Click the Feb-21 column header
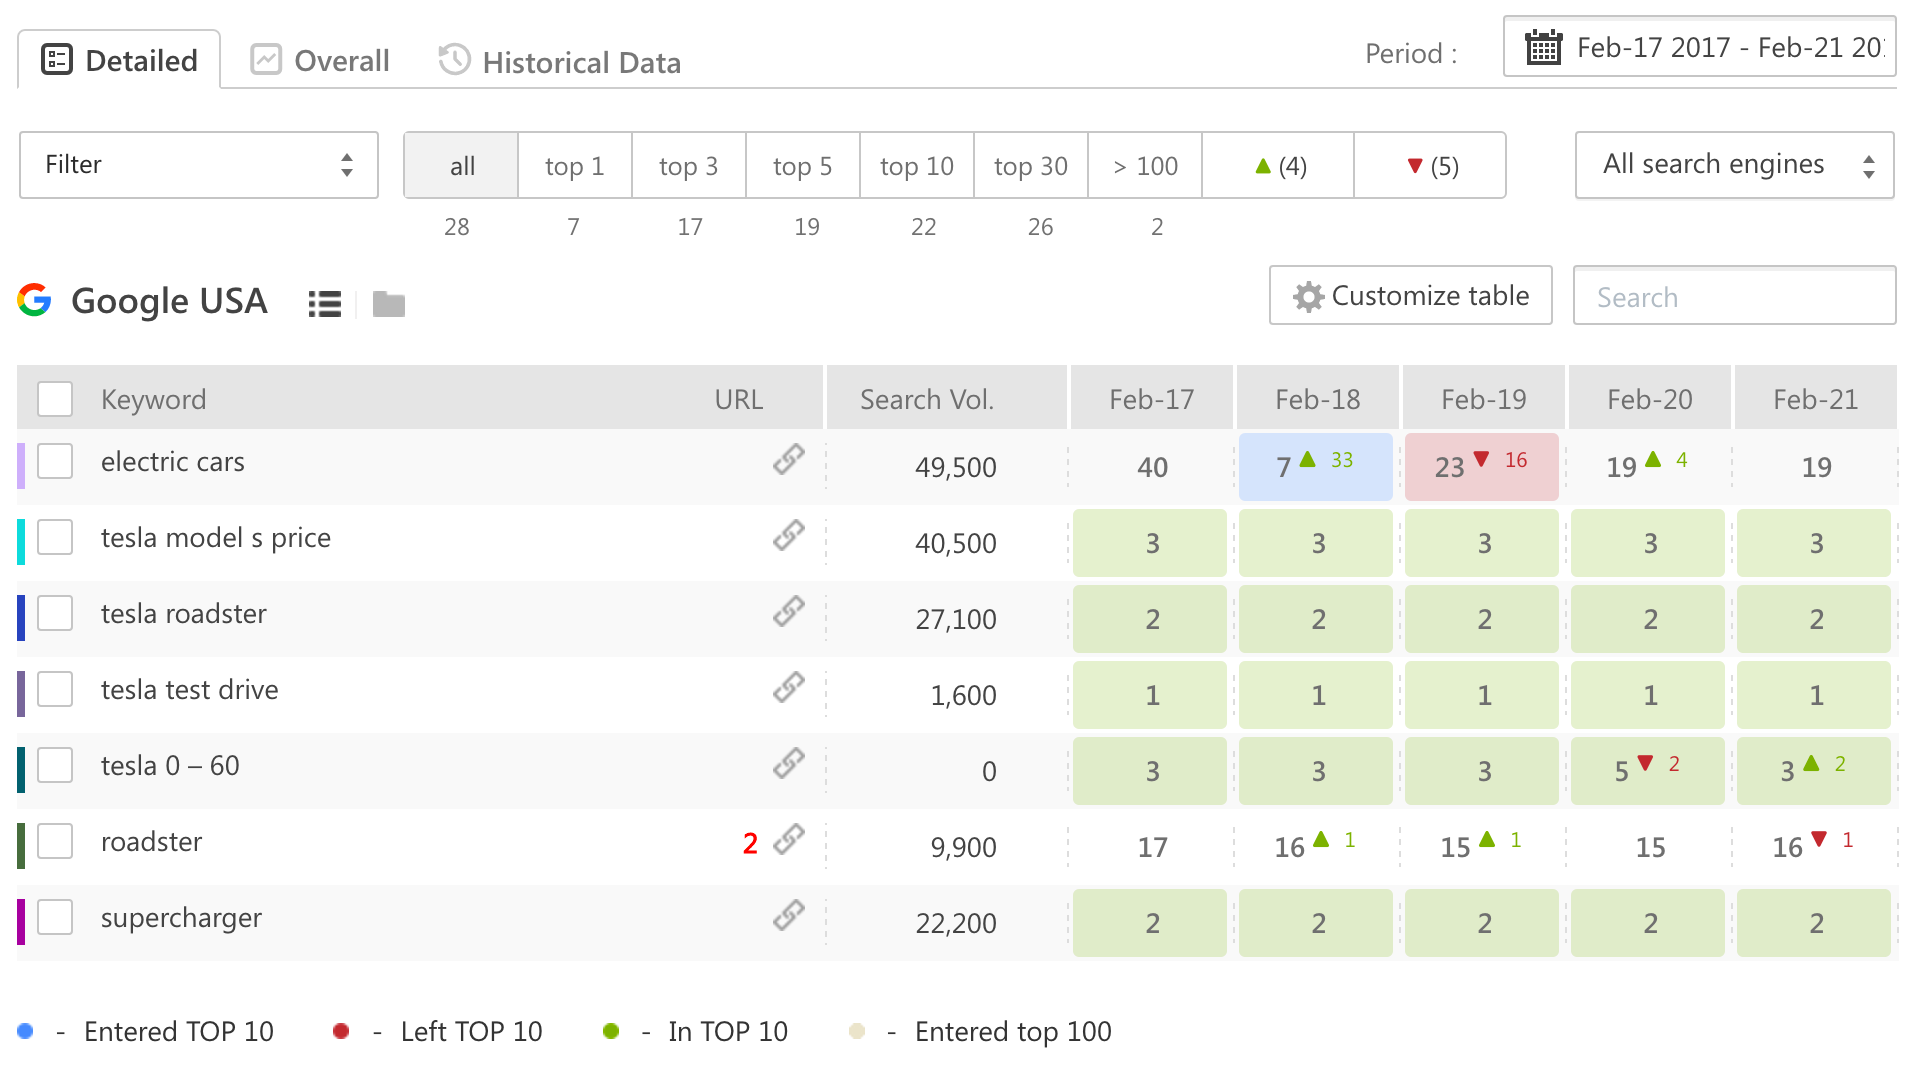This screenshot has height=1082, width=1918. [1815, 398]
